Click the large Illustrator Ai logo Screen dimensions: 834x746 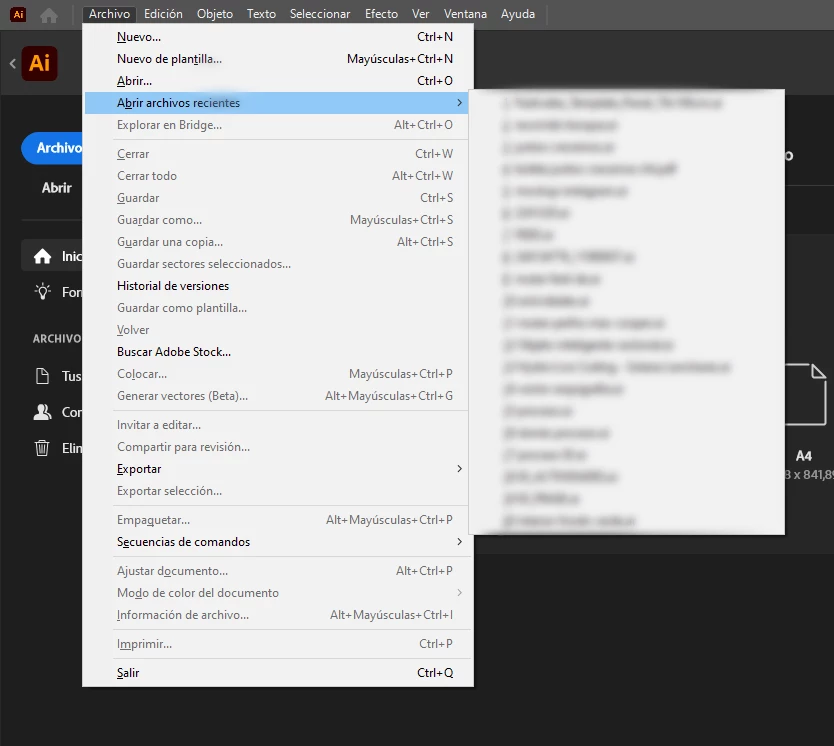click(39, 63)
